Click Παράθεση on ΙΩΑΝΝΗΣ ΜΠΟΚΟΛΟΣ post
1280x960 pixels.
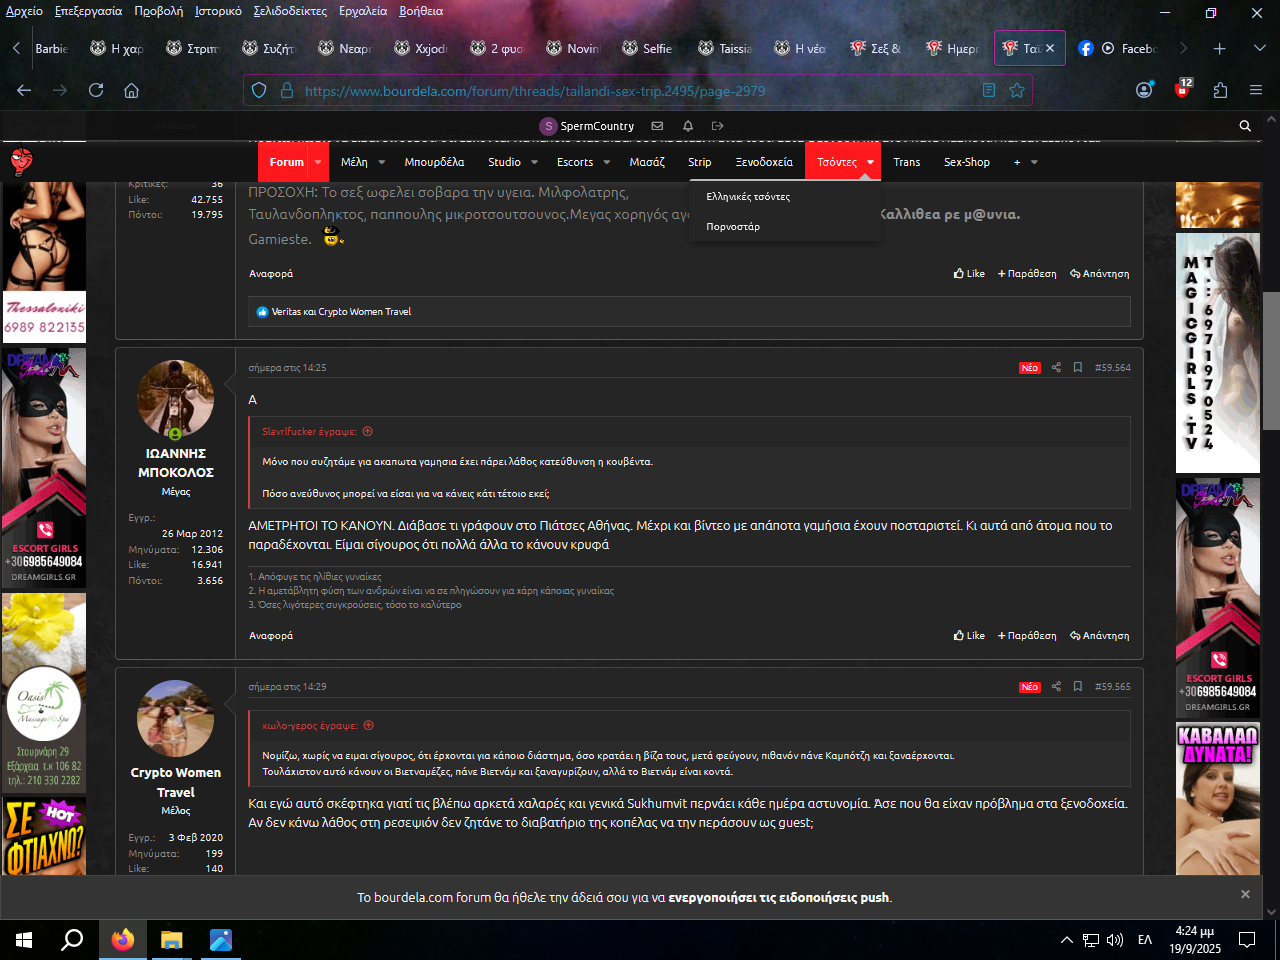1027,636
